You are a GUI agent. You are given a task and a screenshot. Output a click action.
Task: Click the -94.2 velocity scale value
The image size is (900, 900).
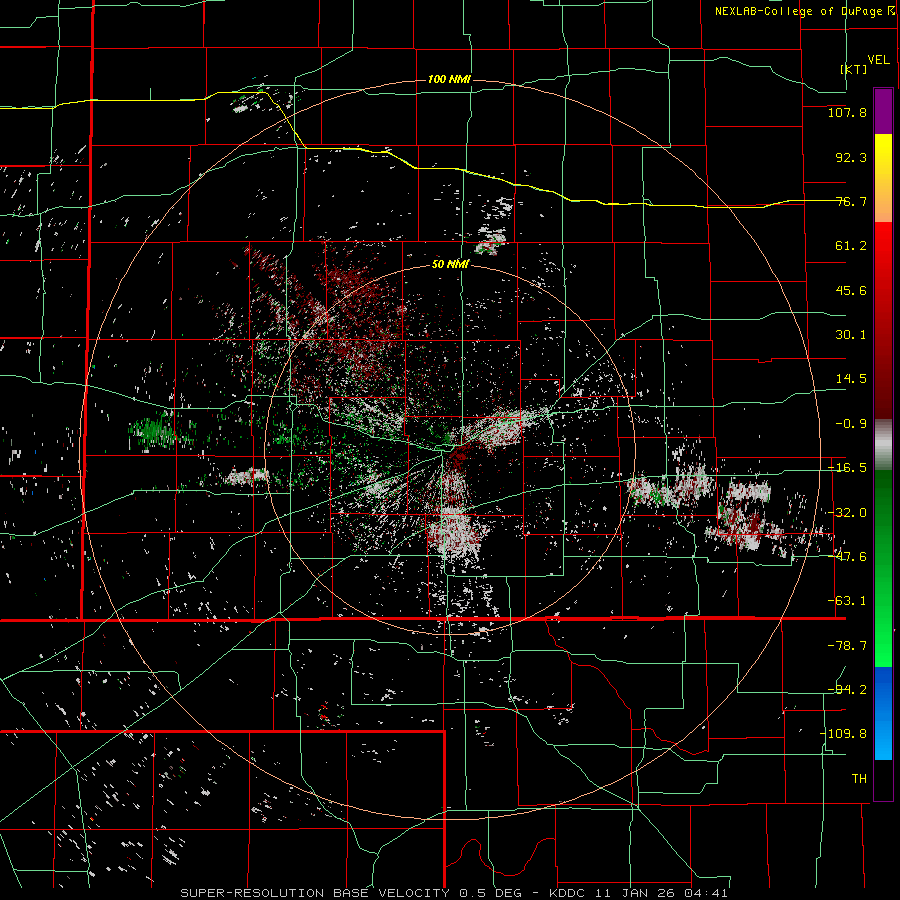pyautogui.click(x=847, y=689)
